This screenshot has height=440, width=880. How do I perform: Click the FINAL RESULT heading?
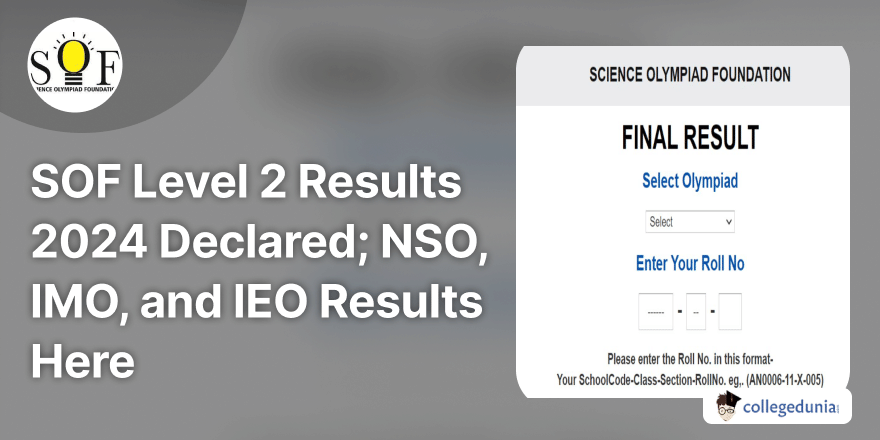click(690, 138)
